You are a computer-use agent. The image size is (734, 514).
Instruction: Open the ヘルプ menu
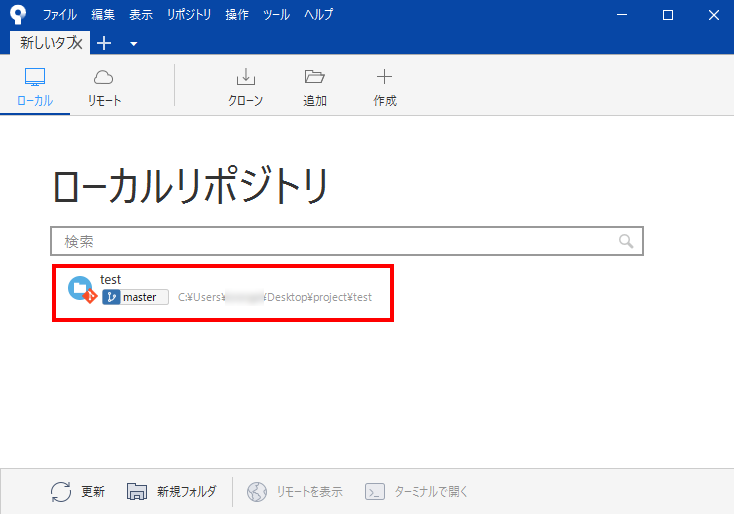[x=318, y=15]
